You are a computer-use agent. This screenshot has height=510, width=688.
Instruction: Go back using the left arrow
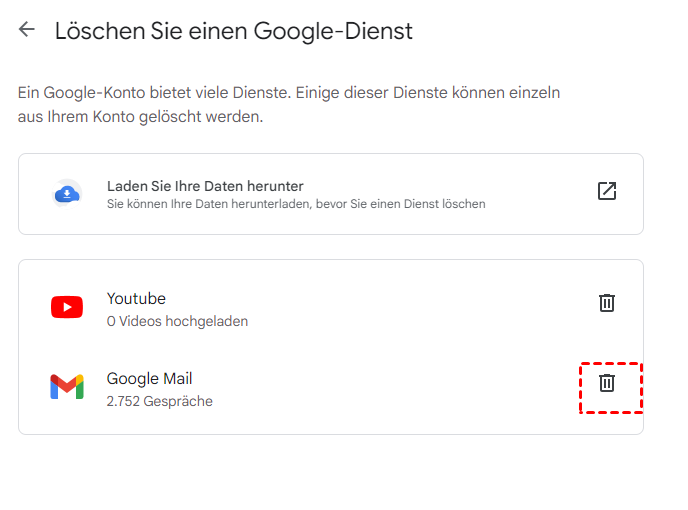(27, 30)
